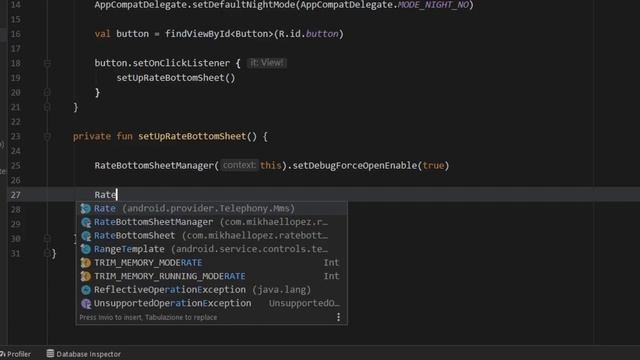
Task: Select TRIM_MEMORY_RUNNING_MODERATE suggestion
Action: tap(211, 276)
